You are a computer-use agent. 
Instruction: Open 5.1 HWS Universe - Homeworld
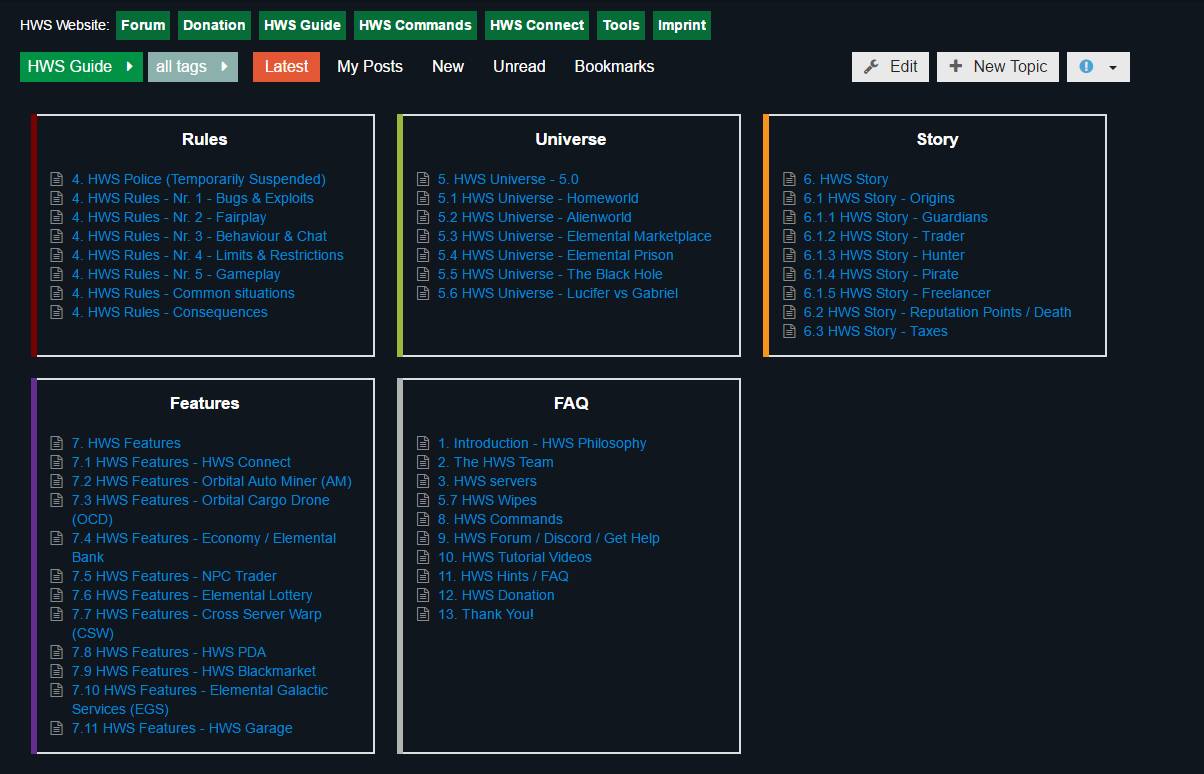pos(538,198)
